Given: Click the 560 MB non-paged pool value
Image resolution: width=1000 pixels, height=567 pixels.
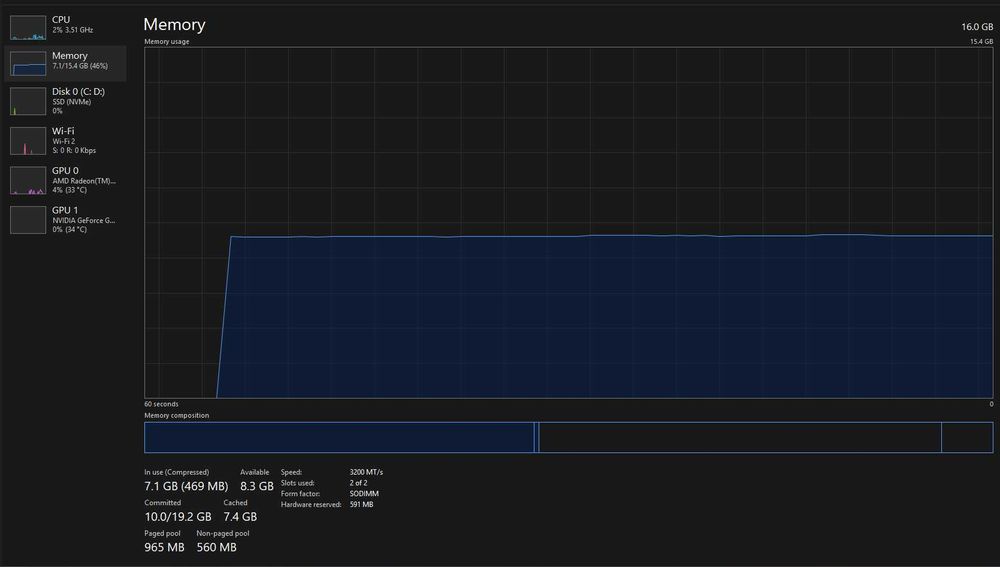Looking at the screenshot, I should coord(216,547).
